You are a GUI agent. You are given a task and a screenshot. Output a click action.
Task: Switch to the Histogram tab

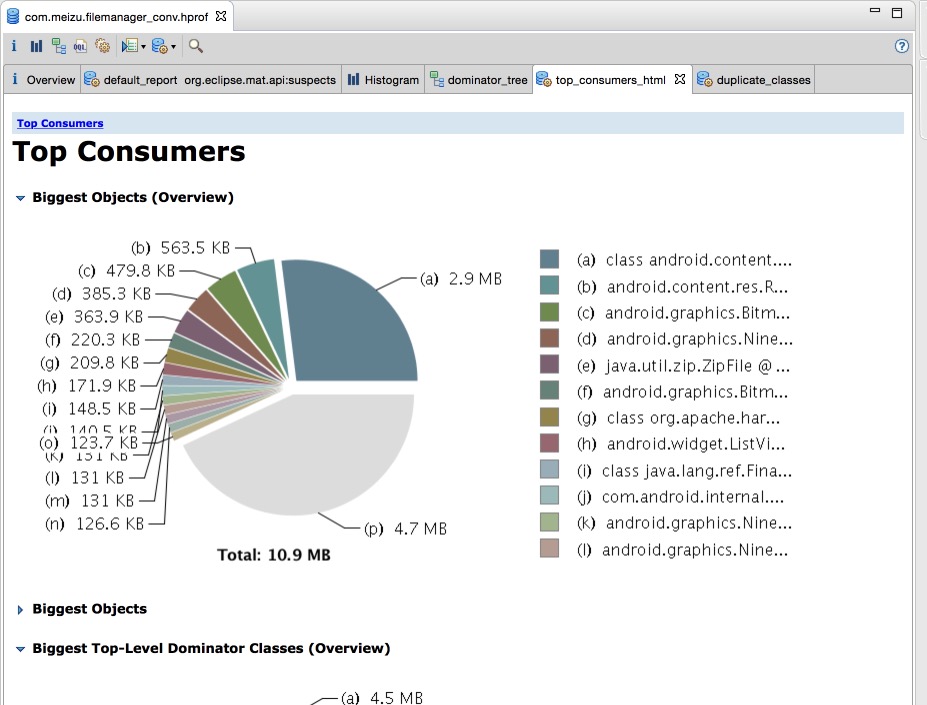[x=383, y=80]
